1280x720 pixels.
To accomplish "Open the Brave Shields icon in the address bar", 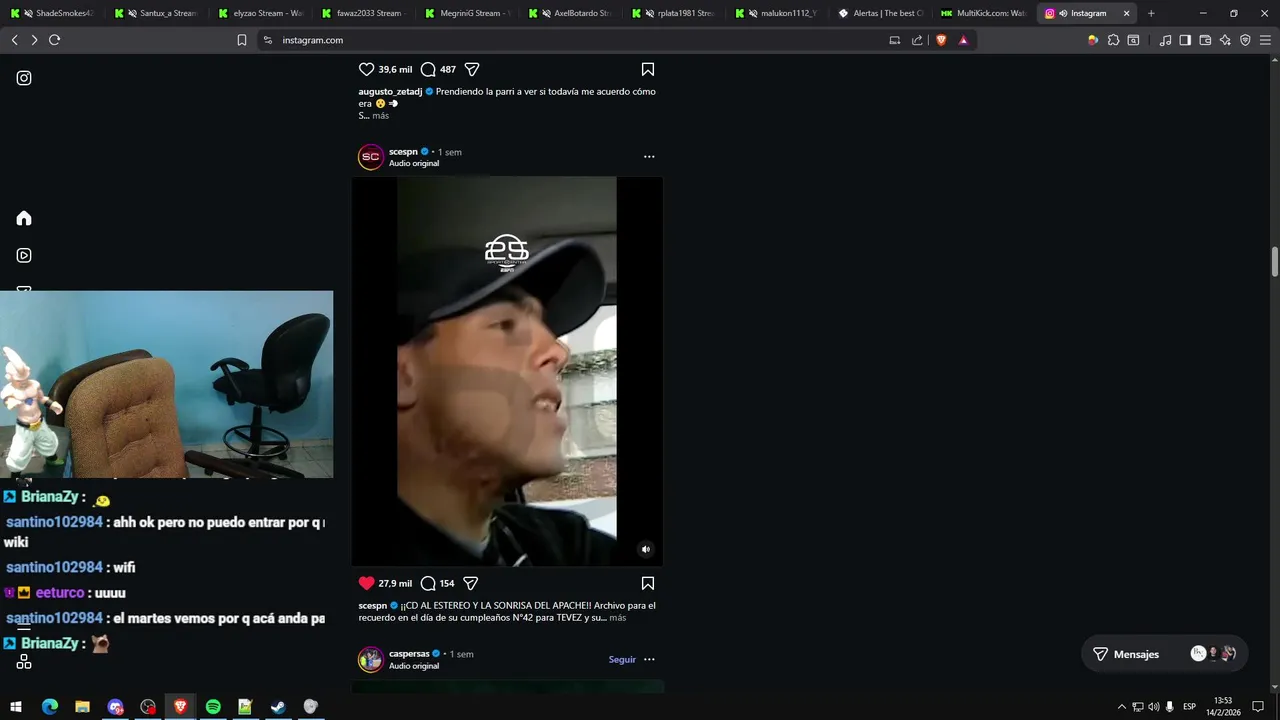I will click(941, 40).
